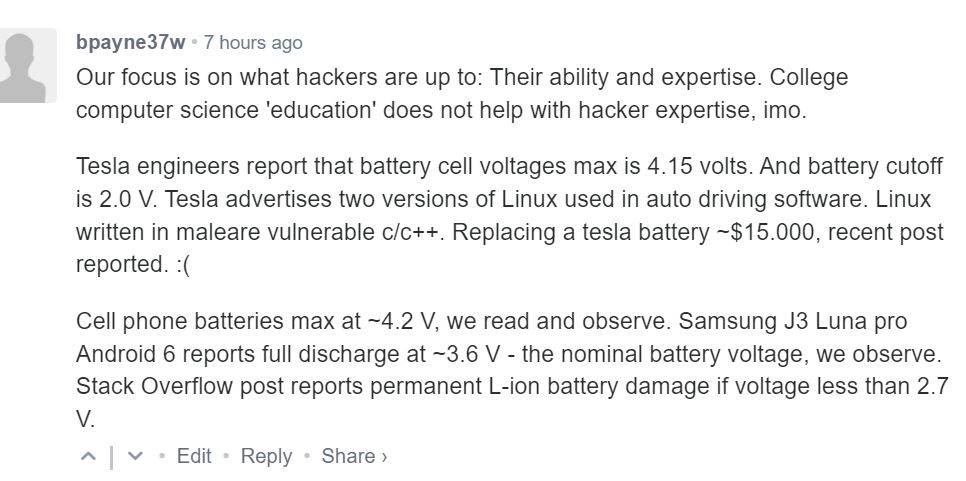Click the quoted word 'education'
The height and width of the screenshot is (481, 966).
coord(319,111)
